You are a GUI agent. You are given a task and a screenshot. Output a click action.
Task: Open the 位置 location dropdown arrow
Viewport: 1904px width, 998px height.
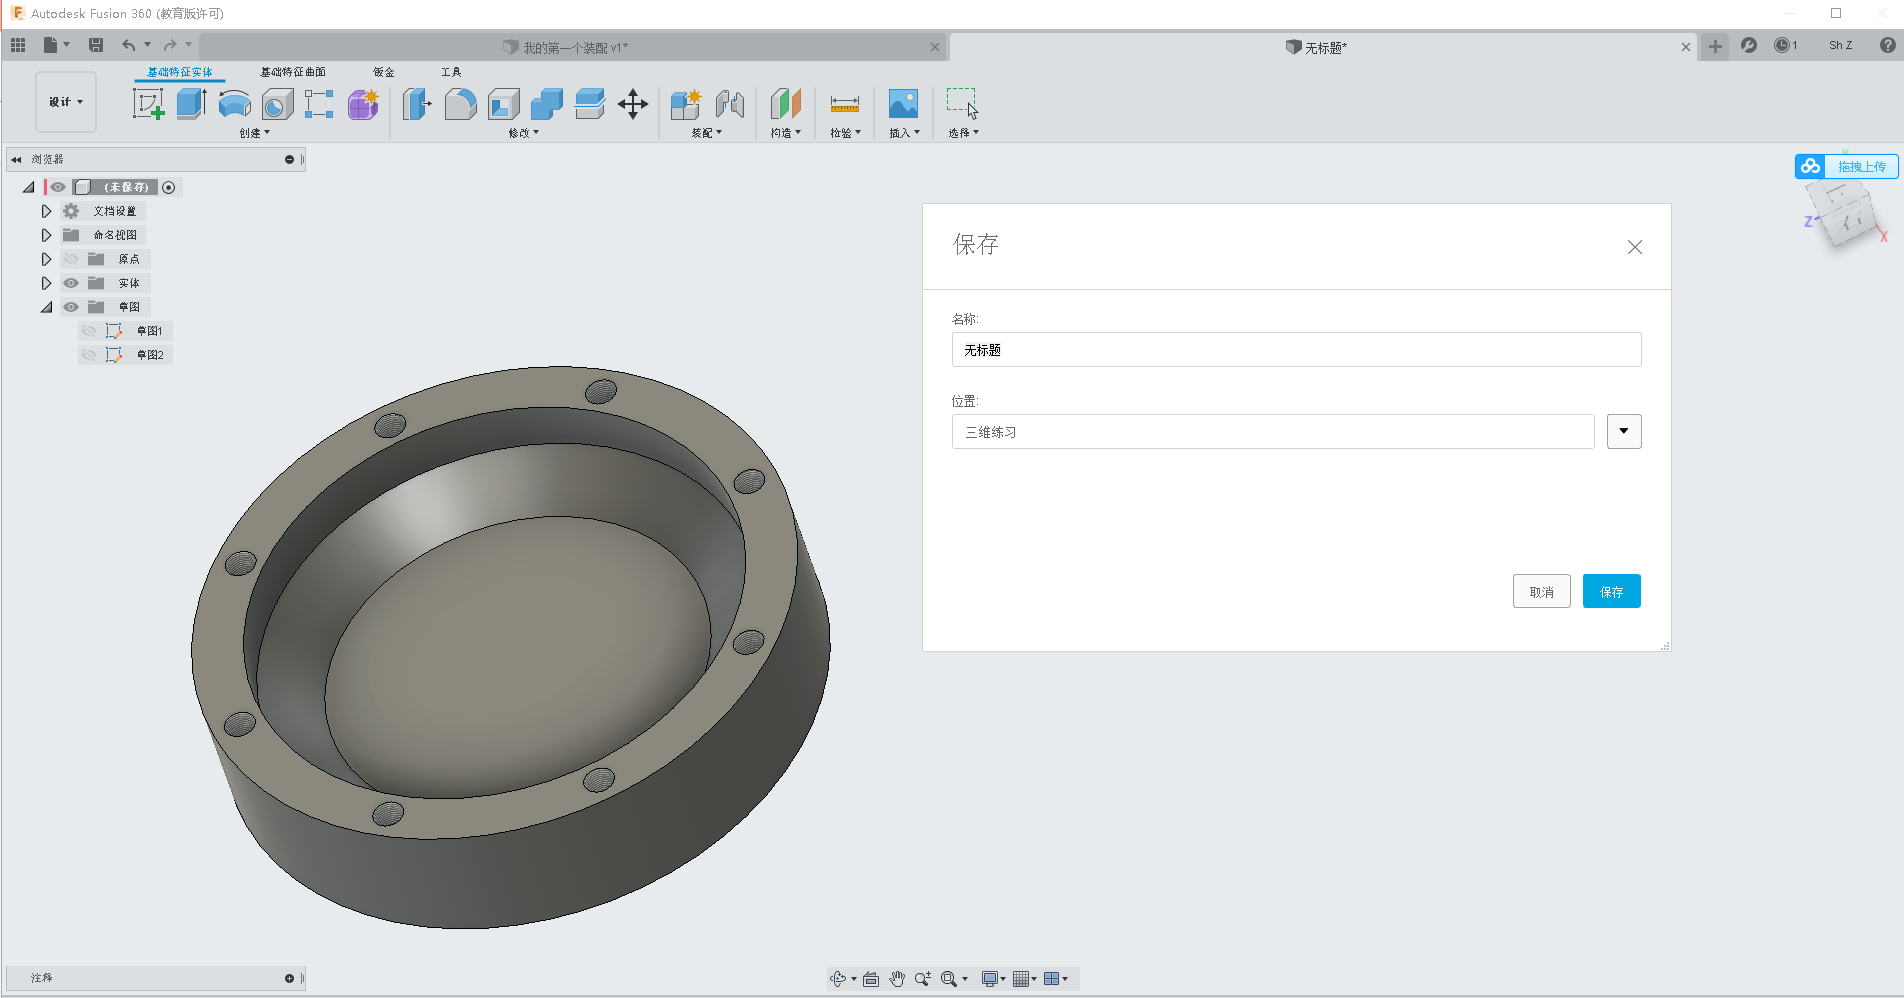(x=1623, y=432)
